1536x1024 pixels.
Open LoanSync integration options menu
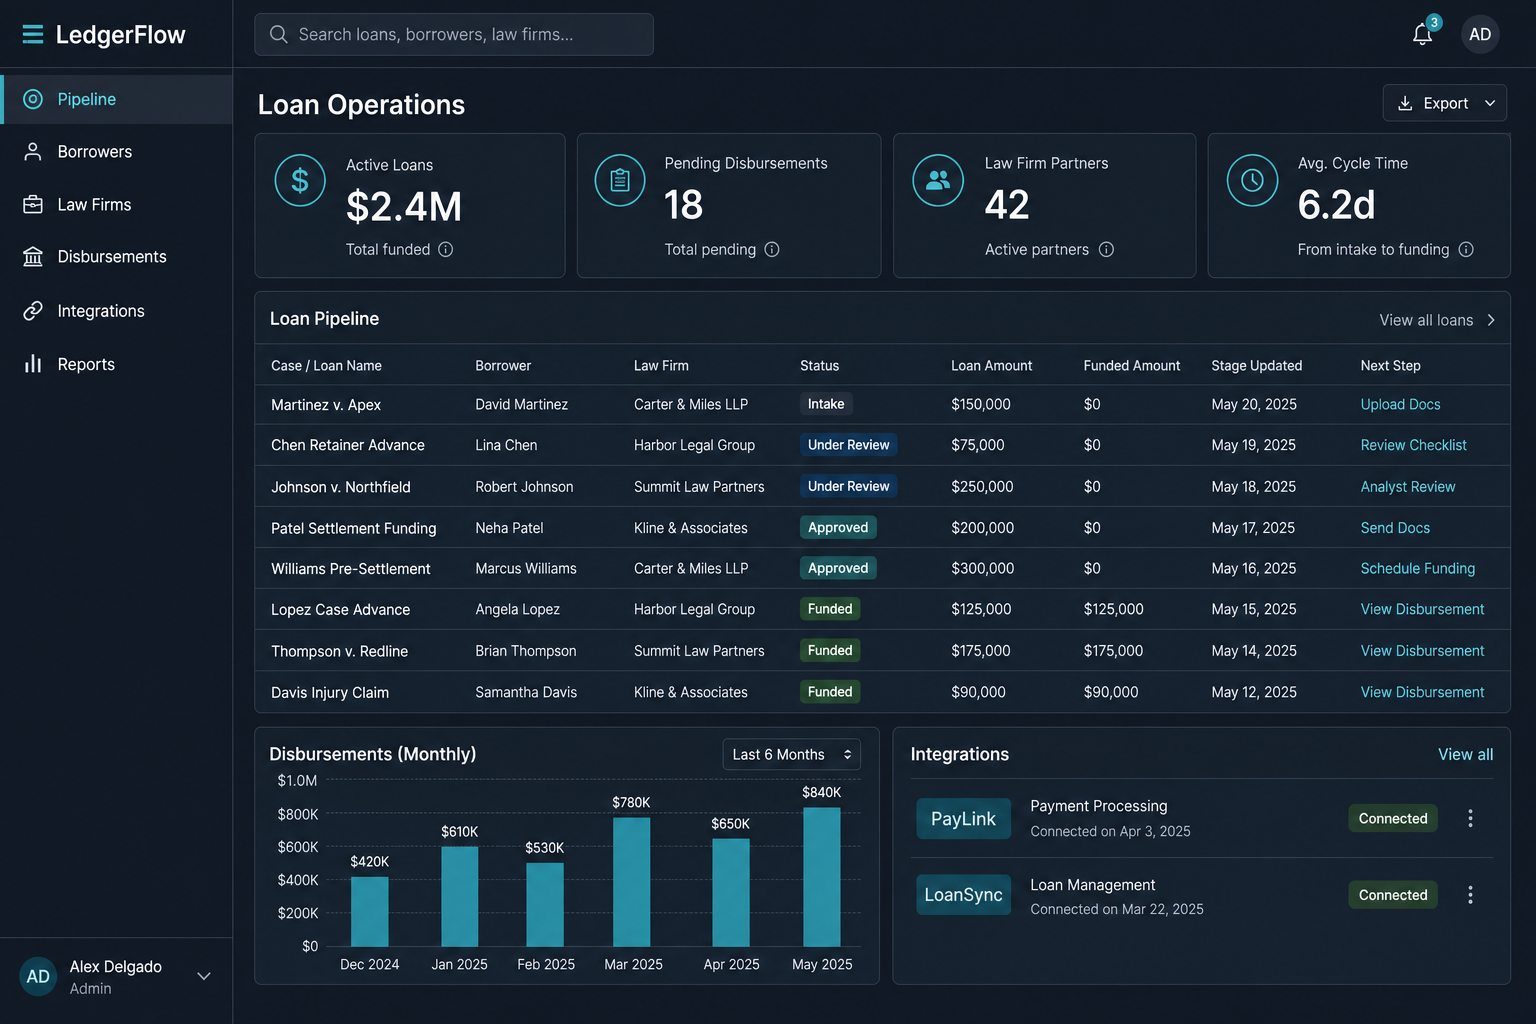coord(1470,895)
